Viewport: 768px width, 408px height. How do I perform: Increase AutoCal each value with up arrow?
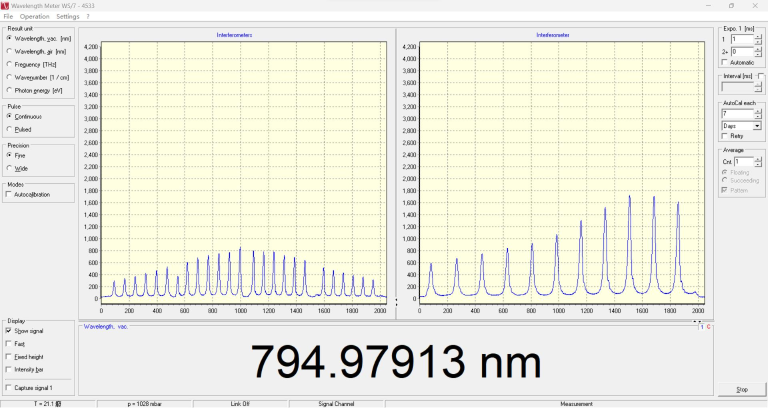click(x=758, y=111)
